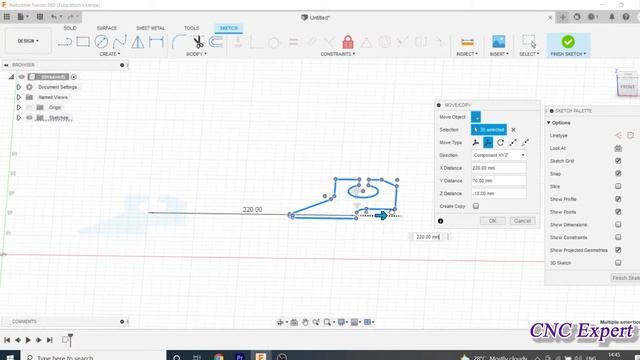Click the Orbit navigation tool
This screenshot has height=360, width=640.
(280, 322)
